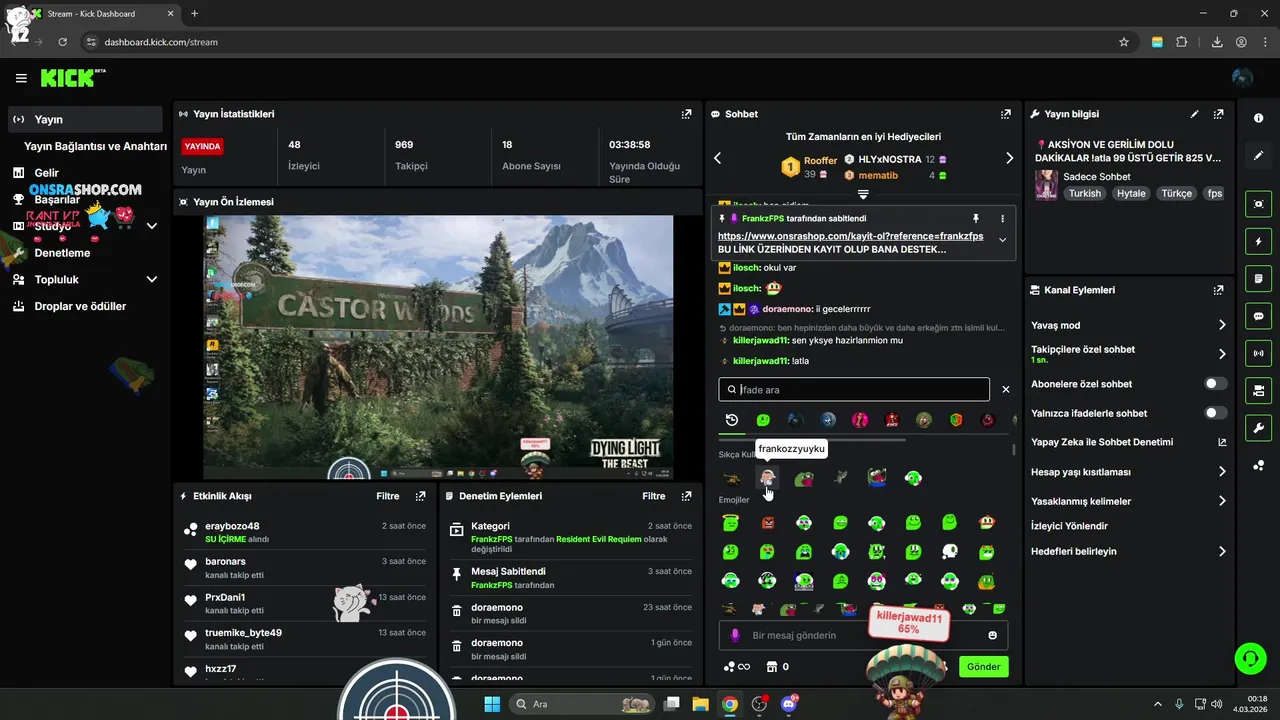Collapse the top gifters banner in chat
Image resolution: width=1280 pixels, height=720 pixels.
click(x=863, y=194)
